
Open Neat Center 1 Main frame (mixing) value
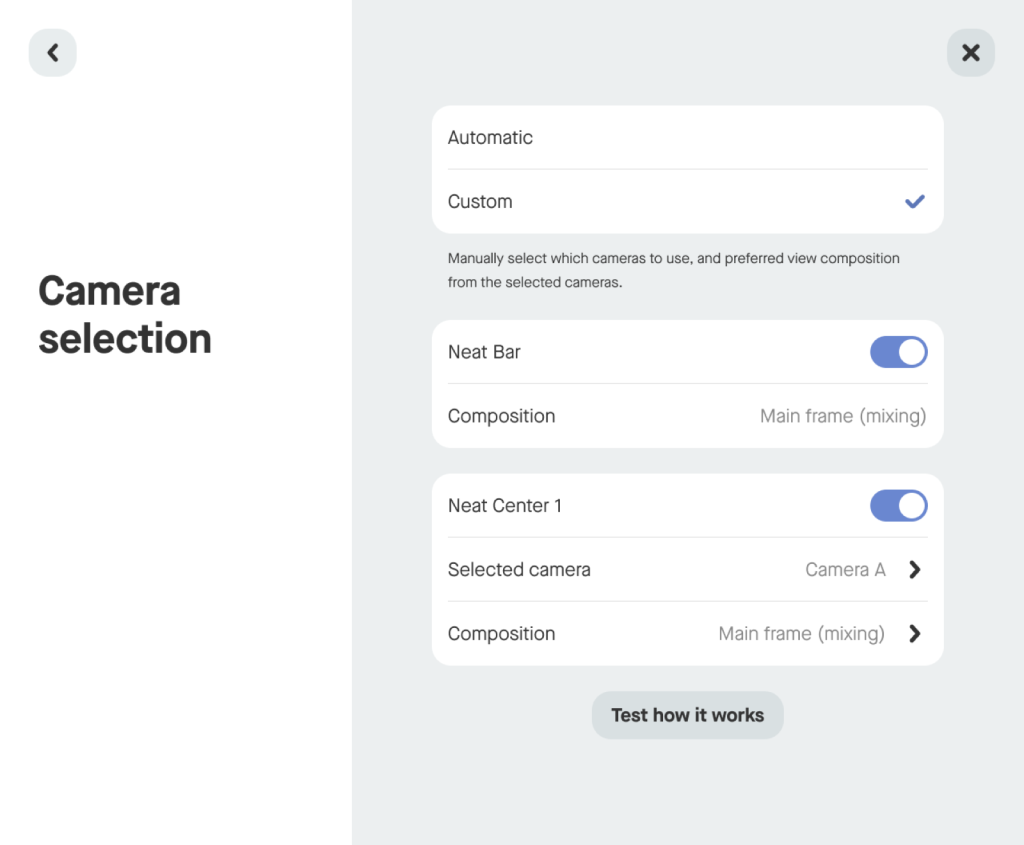pyautogui.click(x=801, y=634)
